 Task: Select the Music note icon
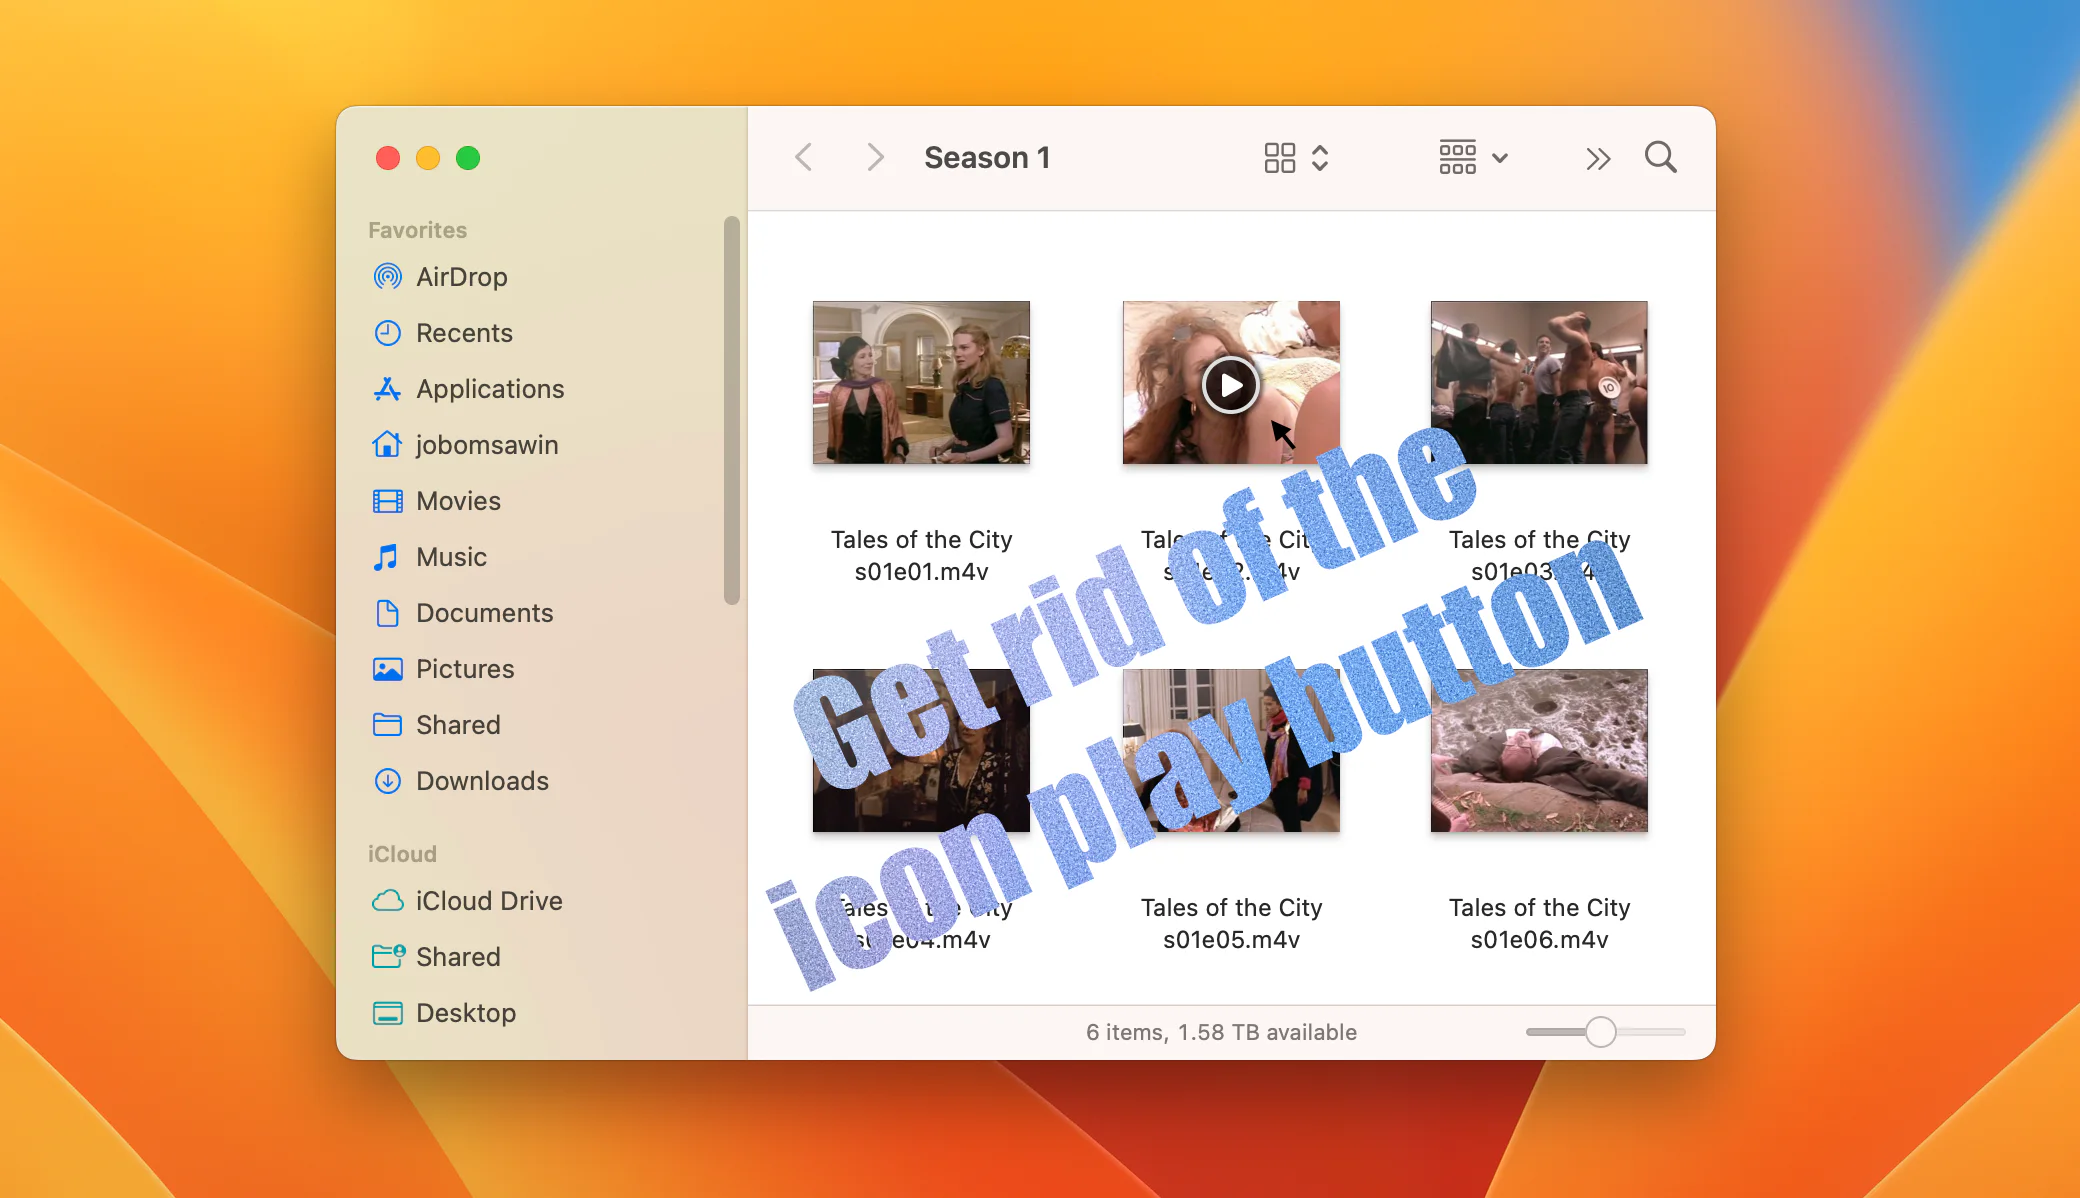pos(386,557)
